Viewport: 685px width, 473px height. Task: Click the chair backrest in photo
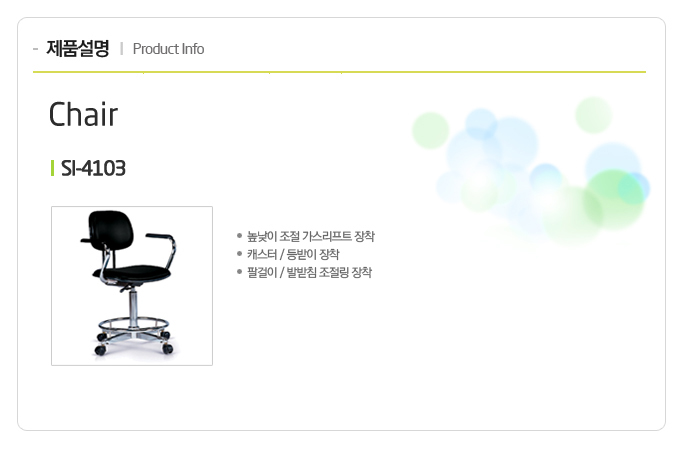point(111,230)
